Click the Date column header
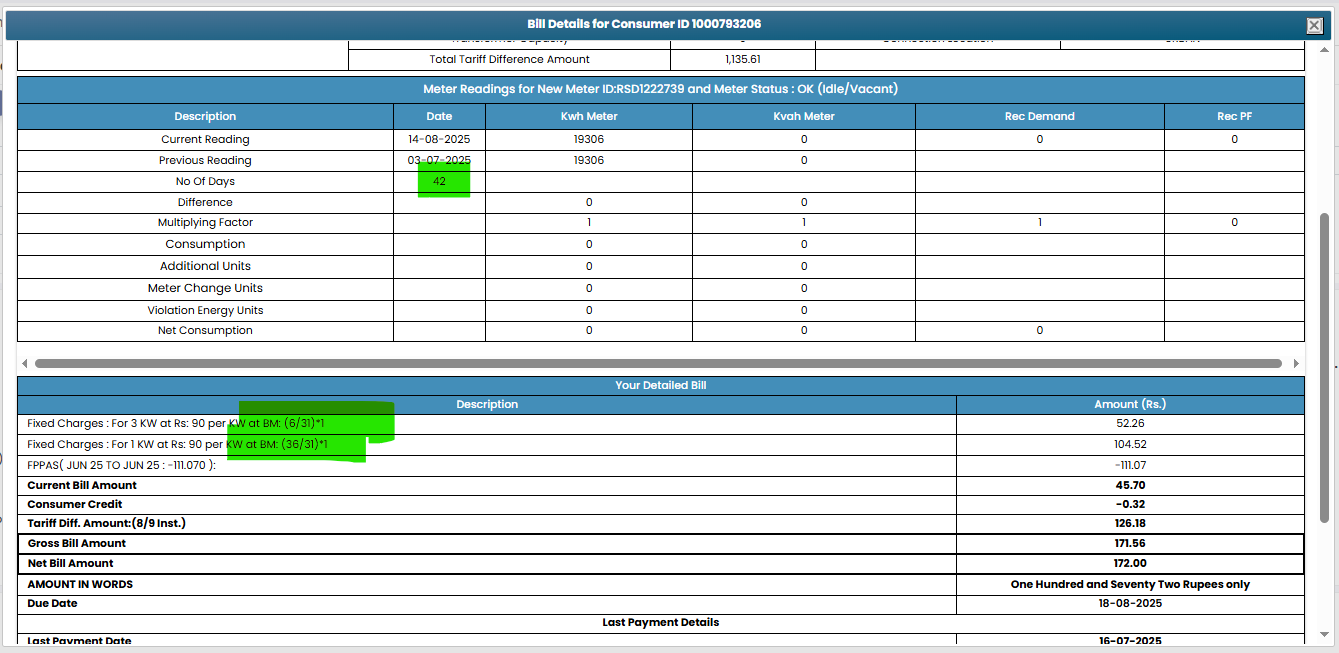 point(439,116)
